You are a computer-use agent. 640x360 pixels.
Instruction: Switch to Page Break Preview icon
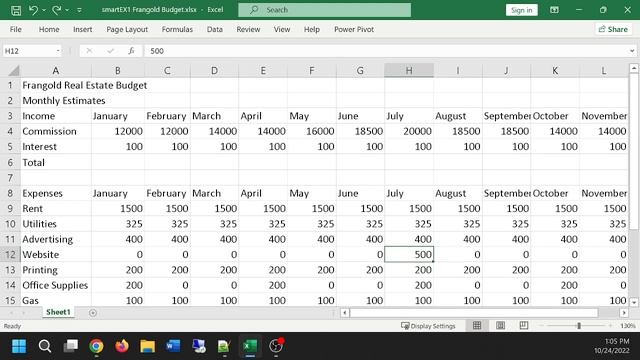tap(524, 325)
